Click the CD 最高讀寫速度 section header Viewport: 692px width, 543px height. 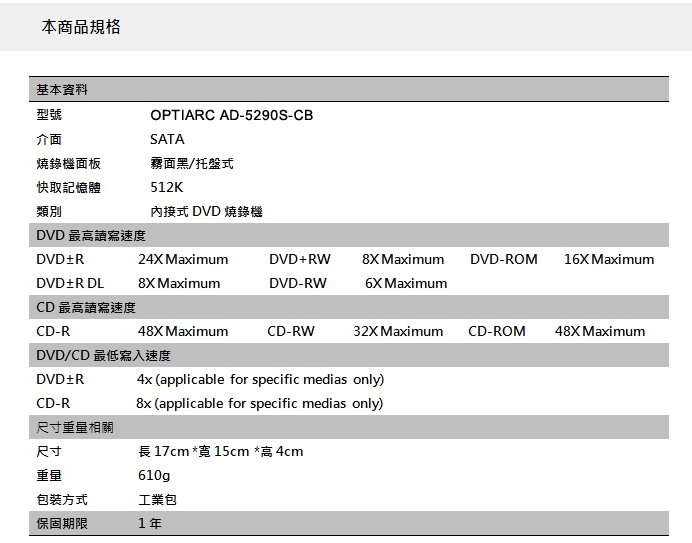[x=349, y=307]
